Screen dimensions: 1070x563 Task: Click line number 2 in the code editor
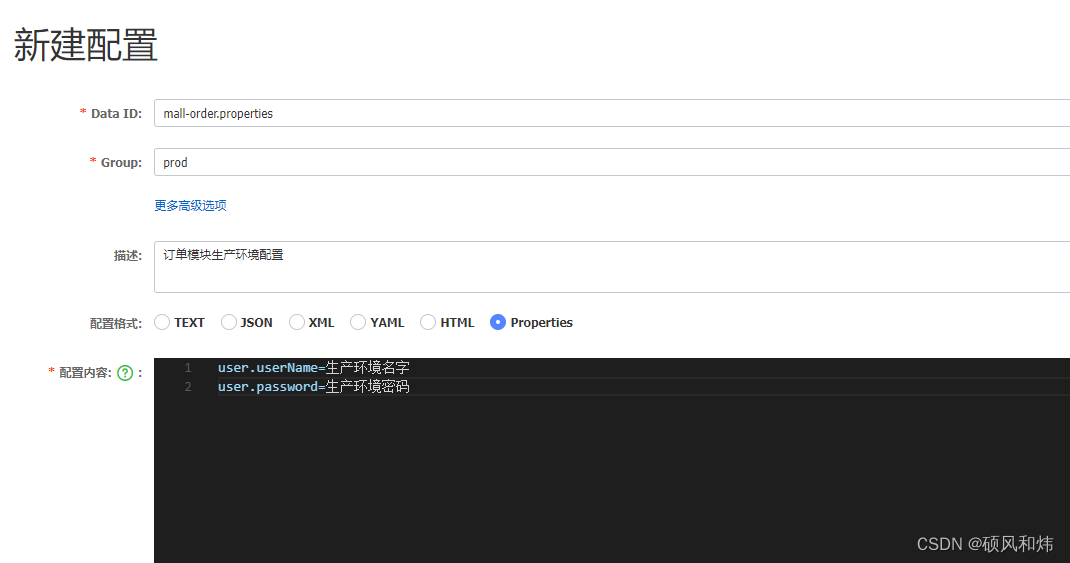point(188,387)
